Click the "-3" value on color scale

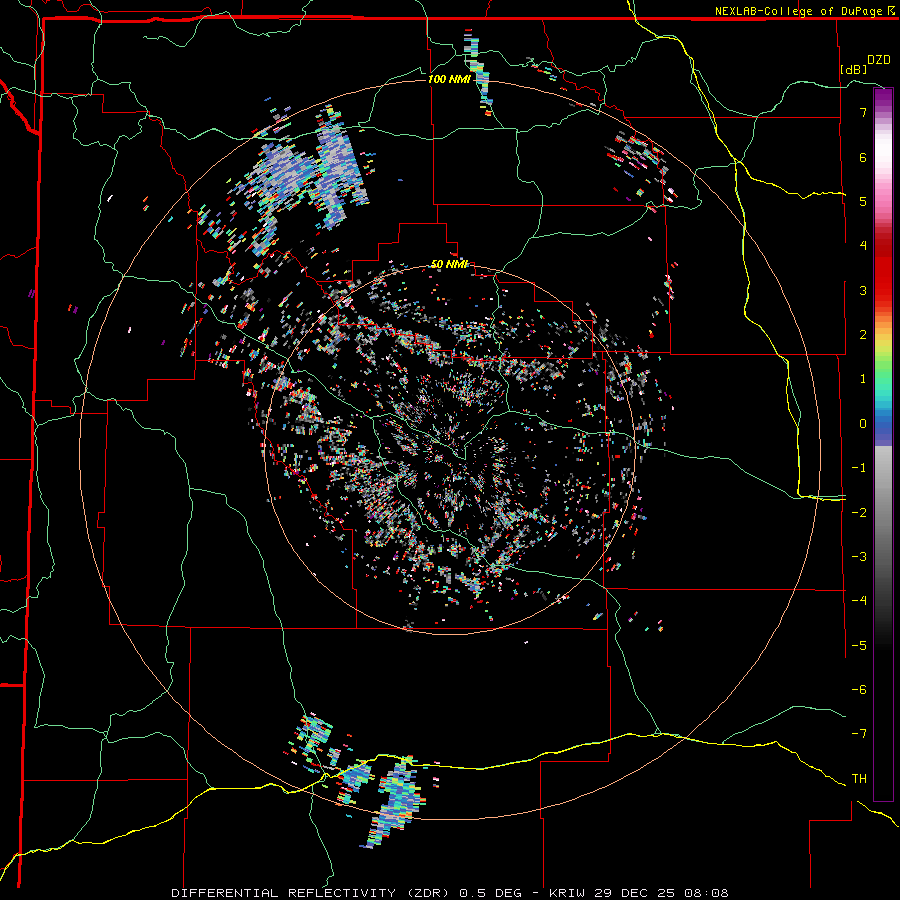(x=859, y=557)
